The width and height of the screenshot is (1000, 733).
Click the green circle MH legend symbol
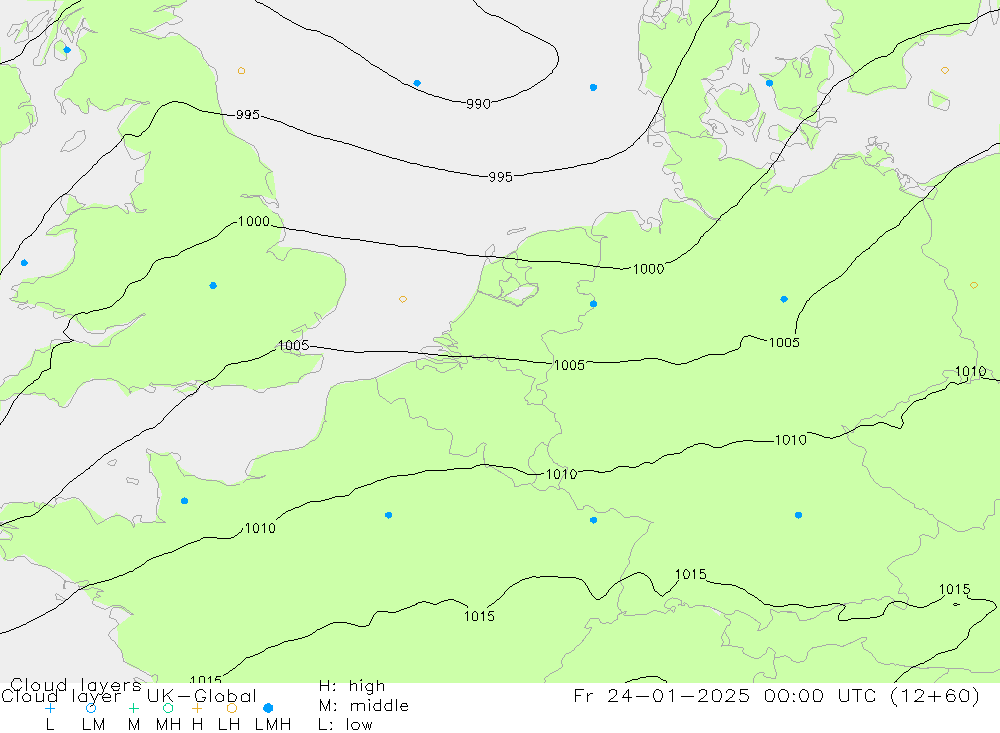click(168, 708)
